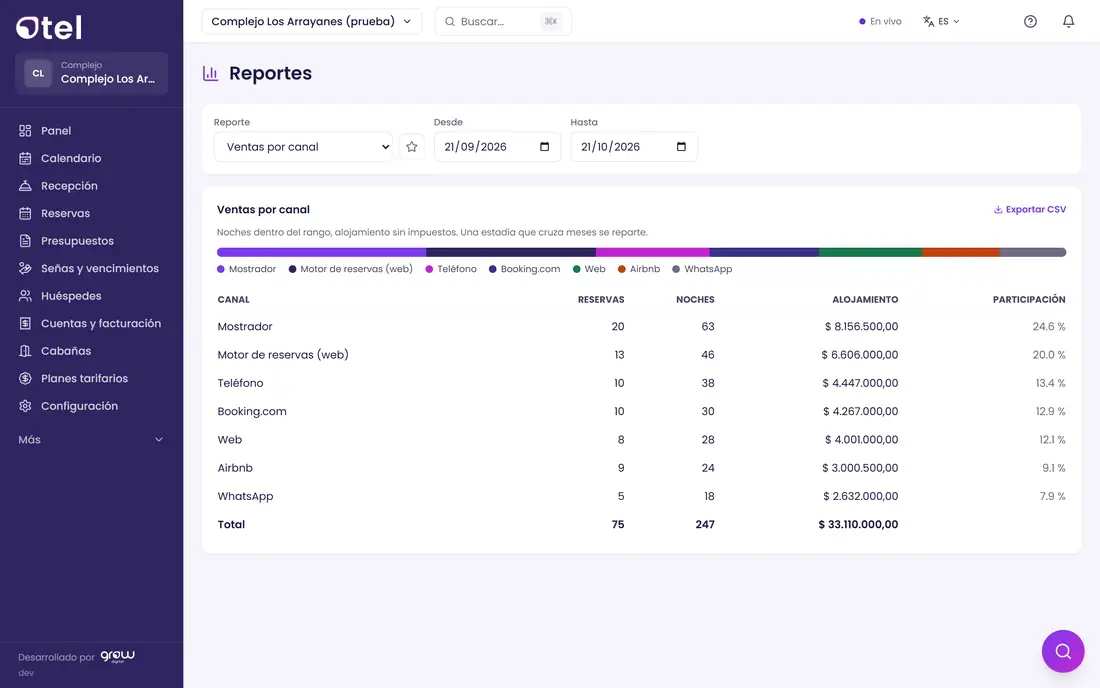This screenshot has height=688, width=1100.
Task: Open the language translate icon ES
Action: 941,21
